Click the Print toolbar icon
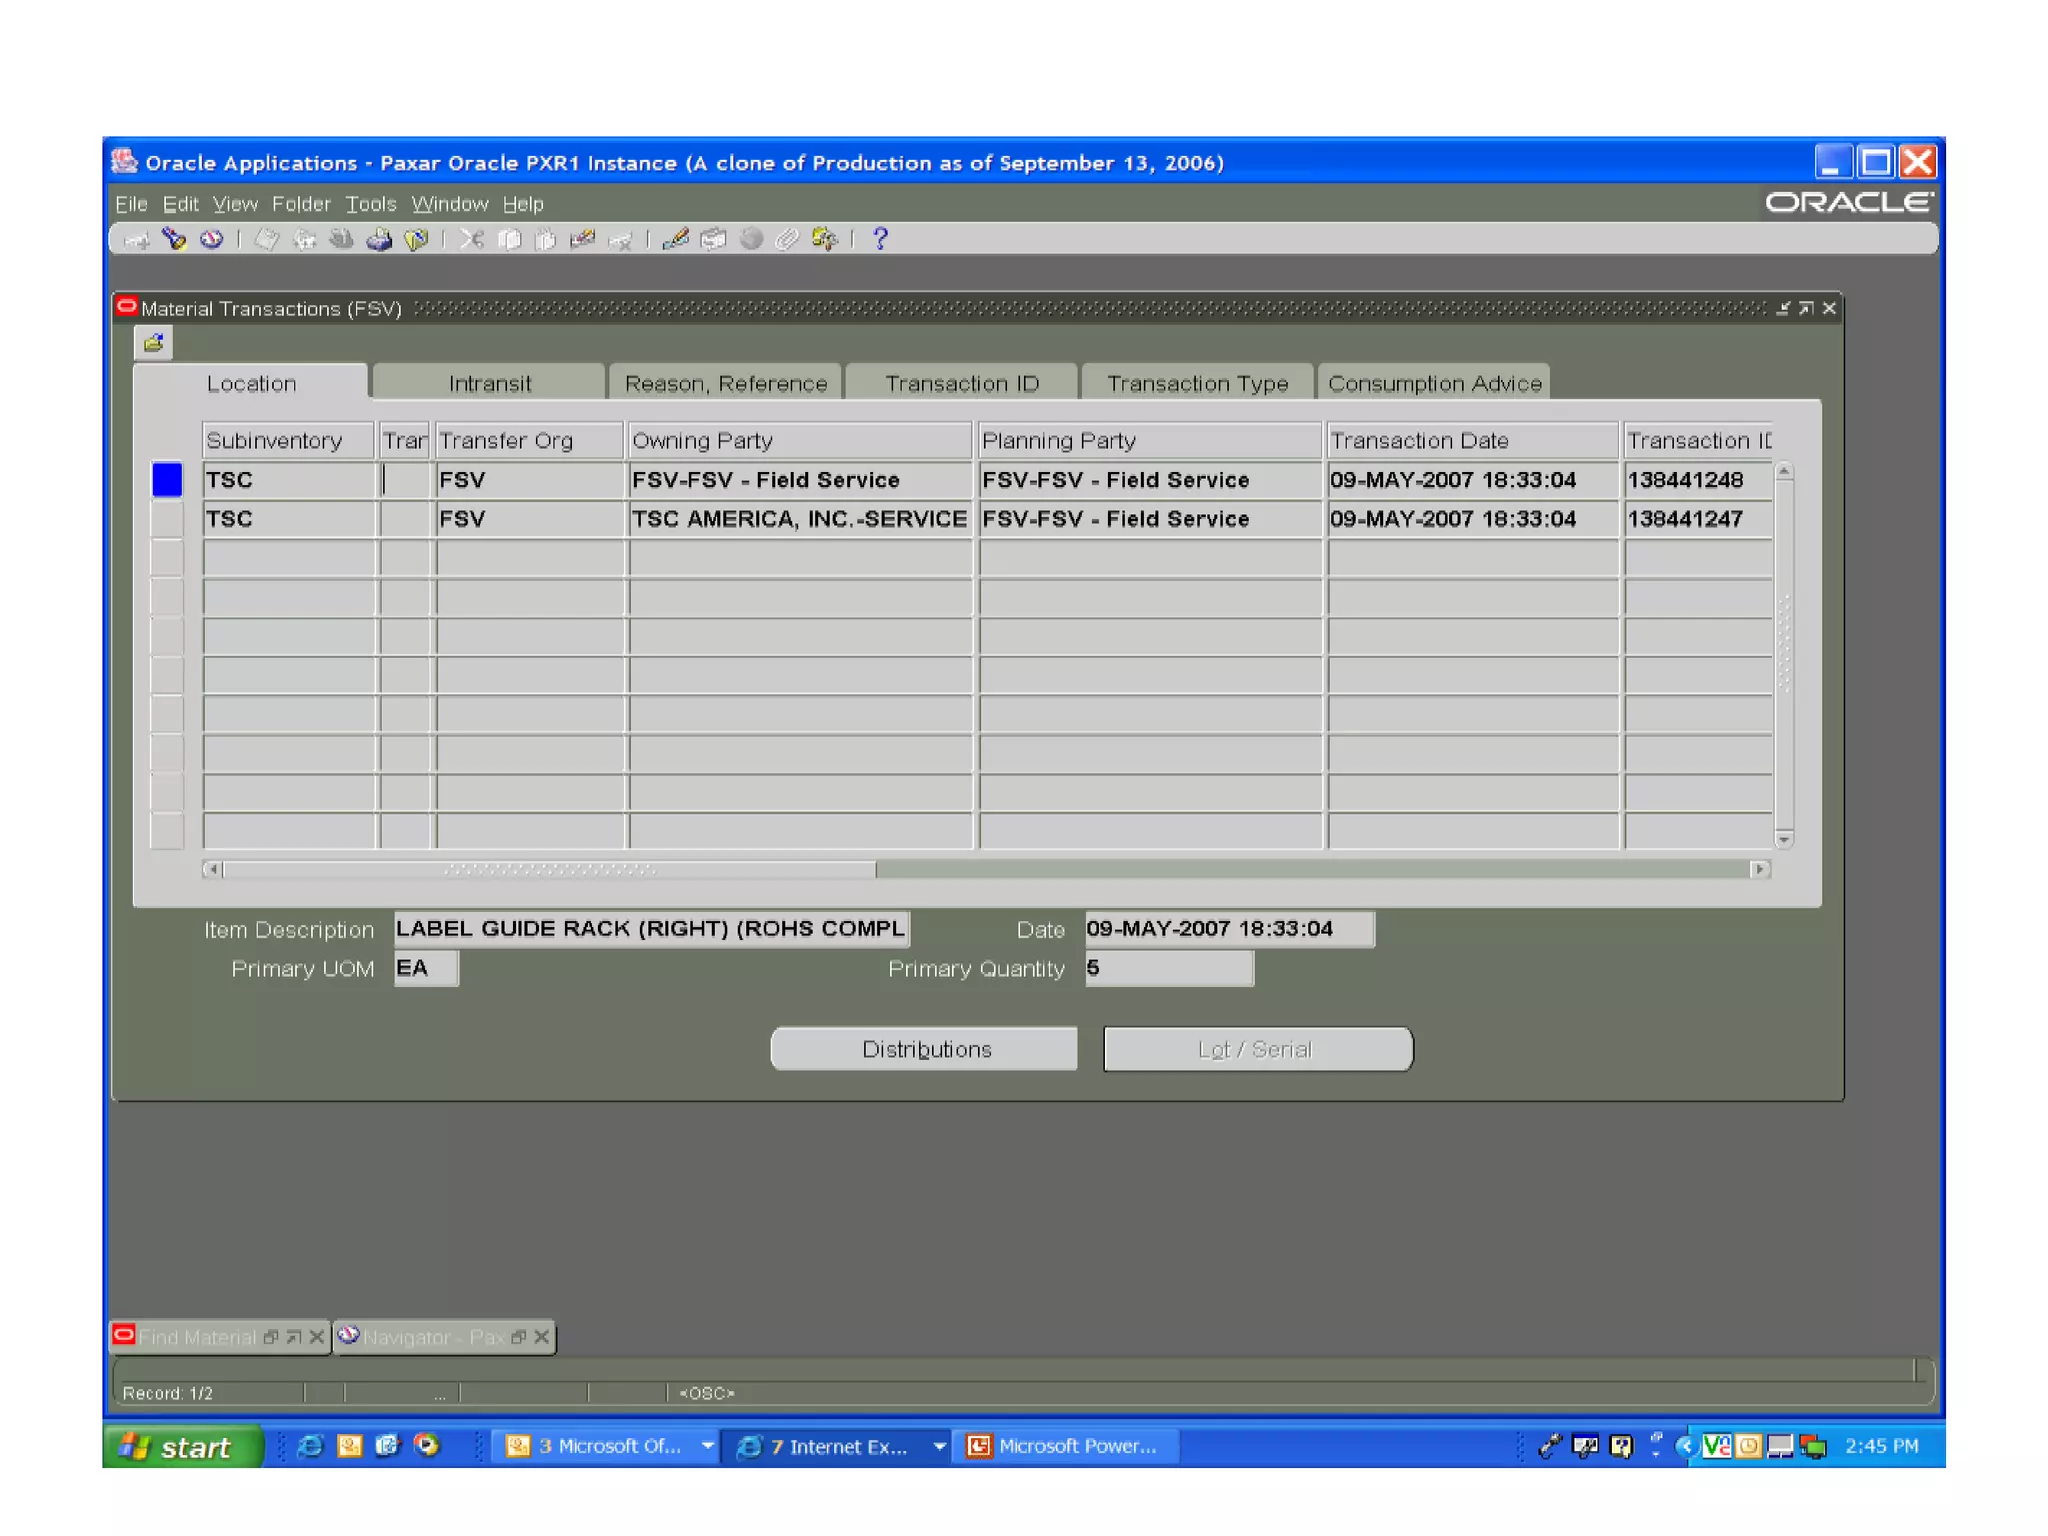This screenshot has width=2048, height=1536. 379,240
